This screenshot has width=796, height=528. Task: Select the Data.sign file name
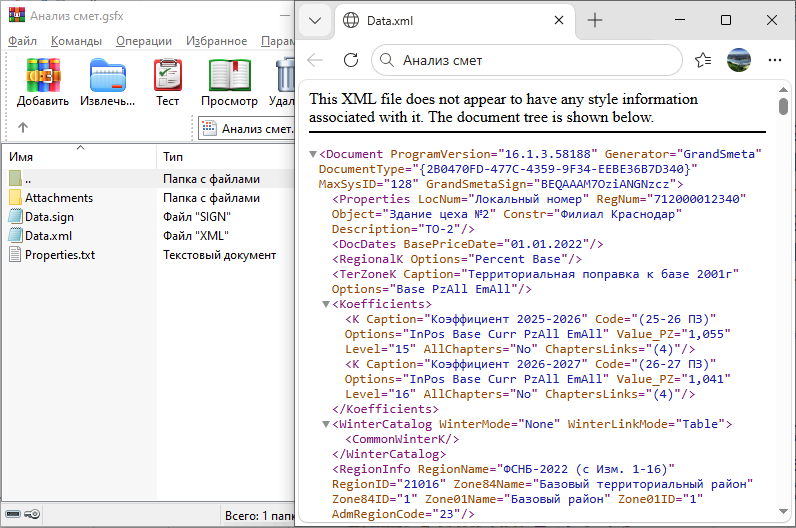pyautogui.click(x=49, y=217)
